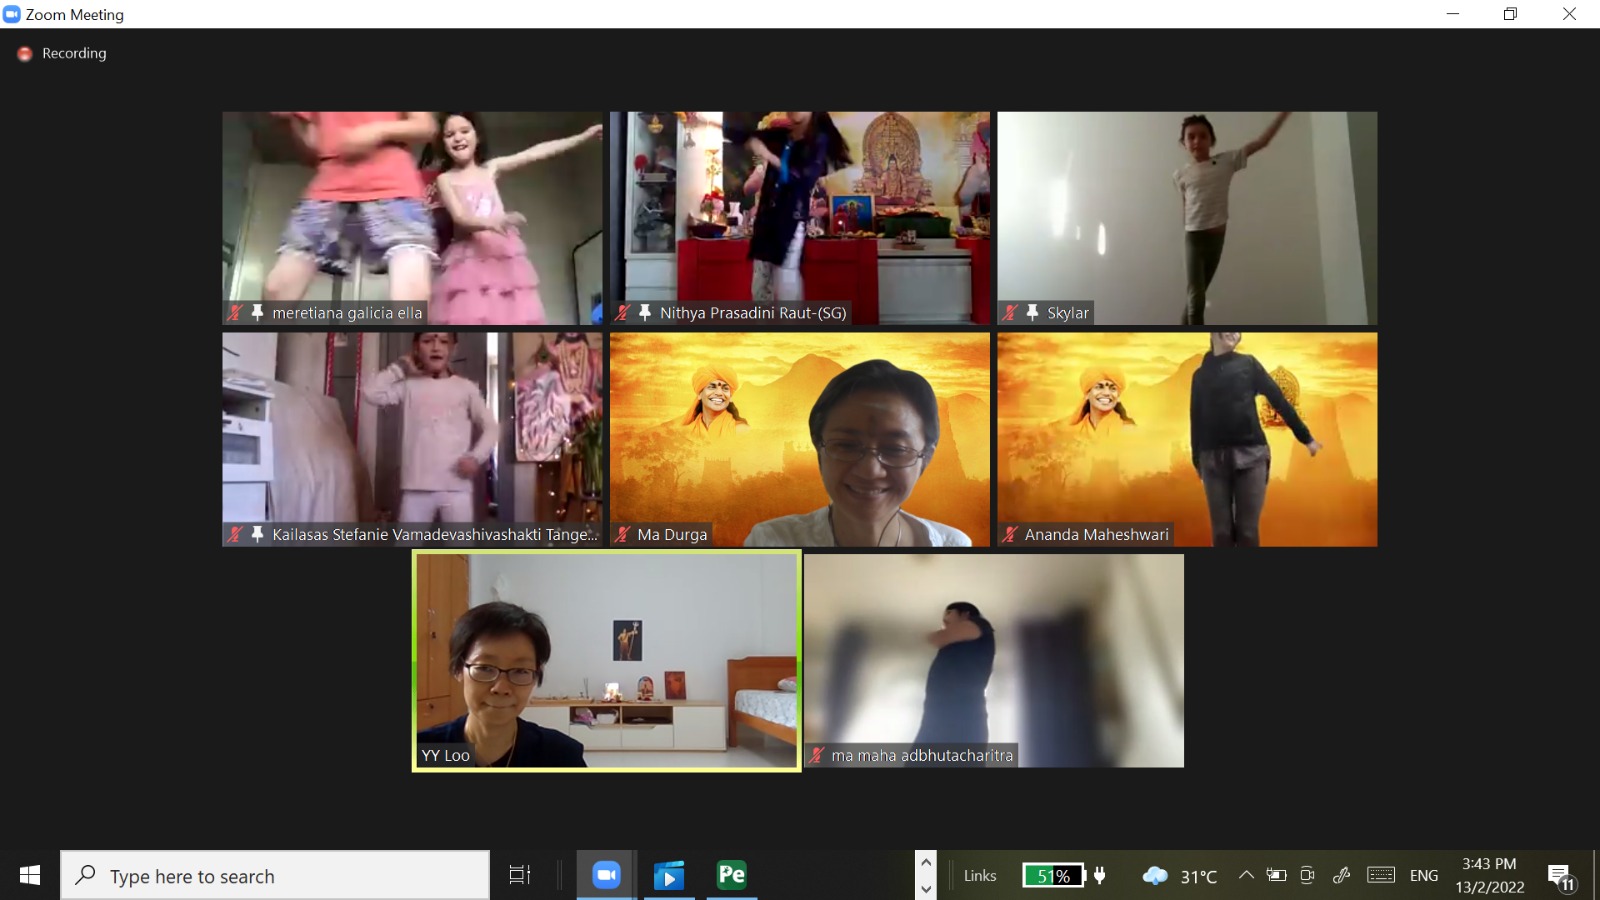Image resolution: width=1600 pixels, height=900 pixels.
Task: Expand the hidden system tray icons chevron
Action: pyautogui.click(x=1246, y=875)
